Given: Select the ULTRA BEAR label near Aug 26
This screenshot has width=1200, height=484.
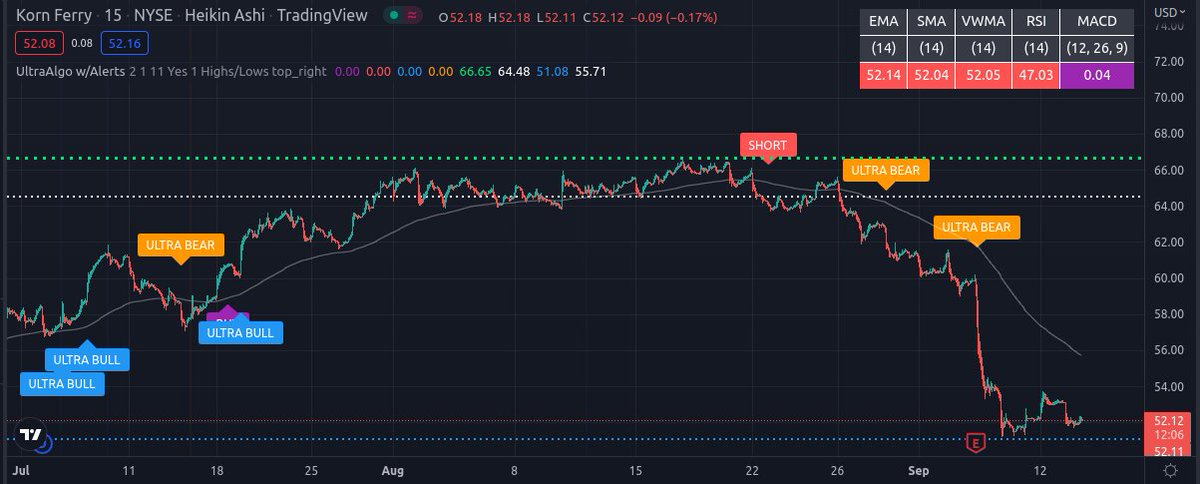Looking at the screenshot, I should pos(886,170).
